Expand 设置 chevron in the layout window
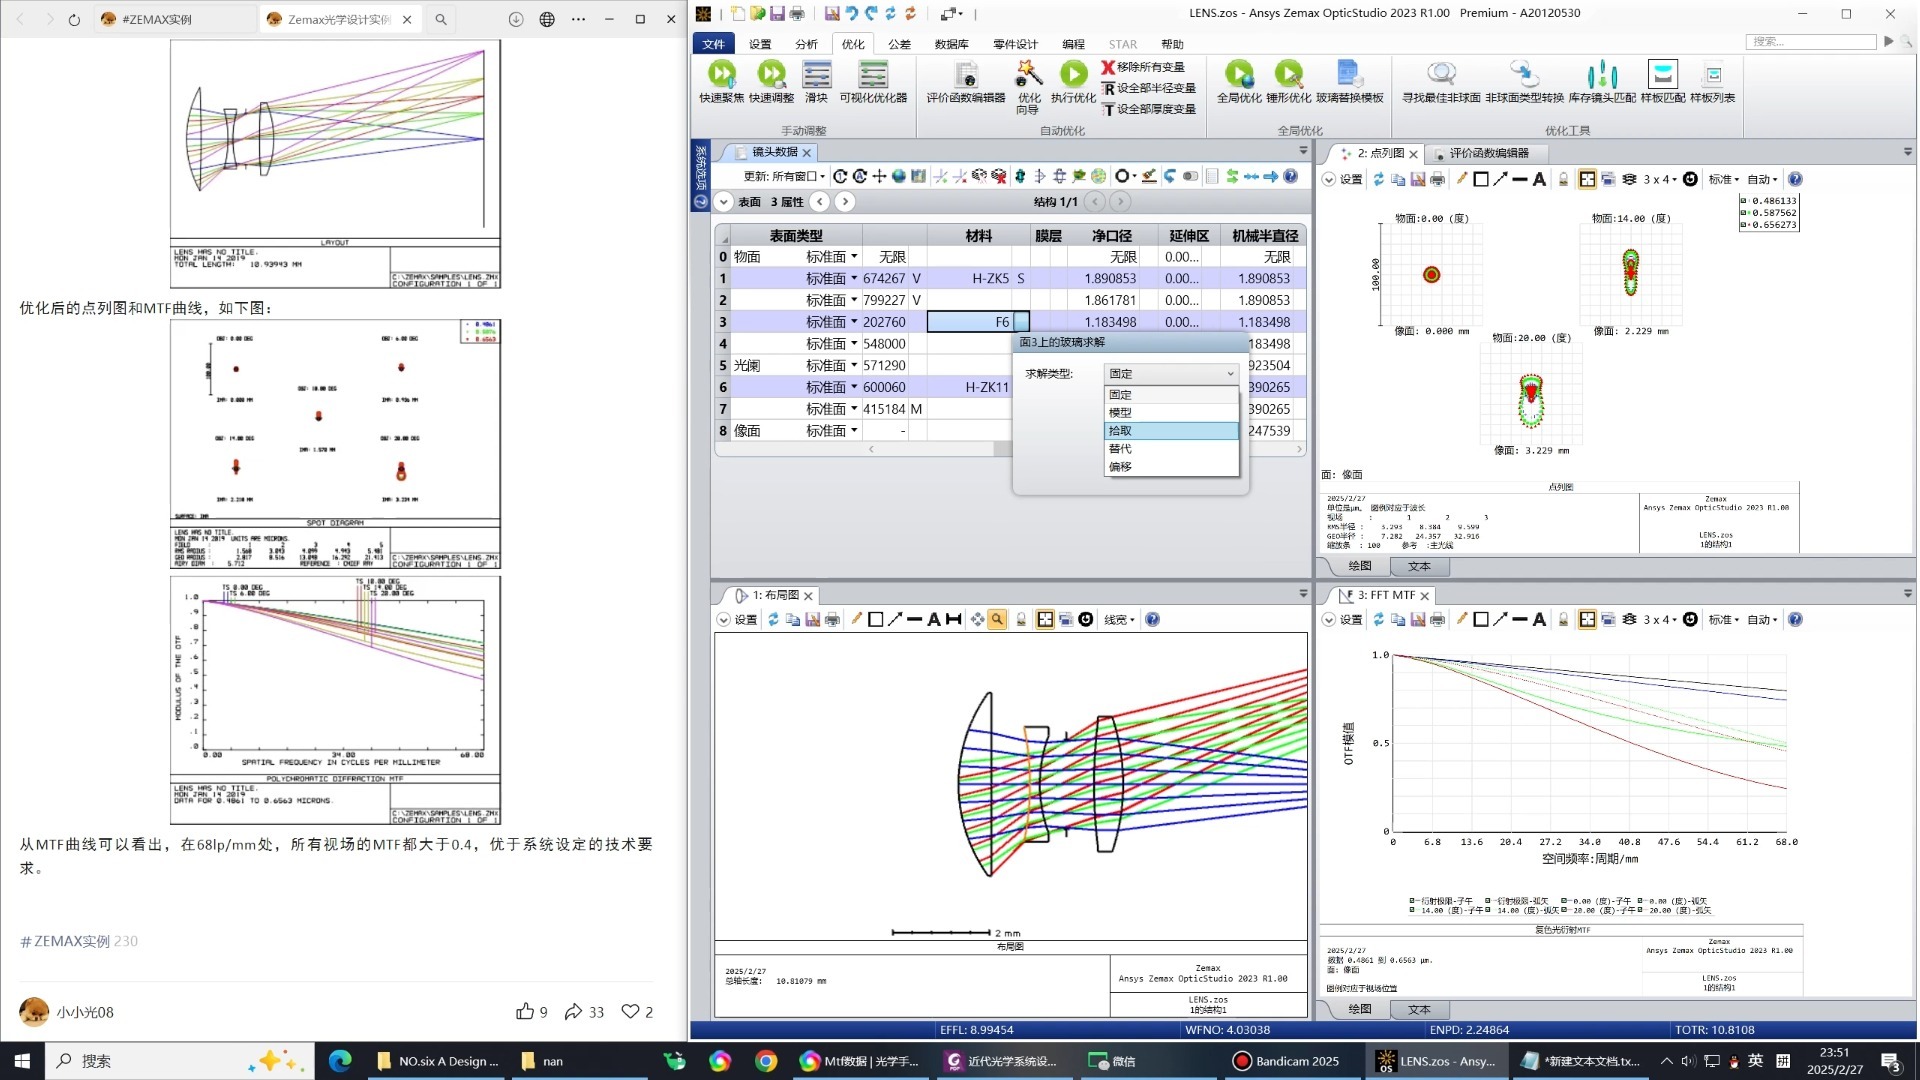Image resolution: width=1920 pixels, height=1080 pixels. click(x=723, y=620)
